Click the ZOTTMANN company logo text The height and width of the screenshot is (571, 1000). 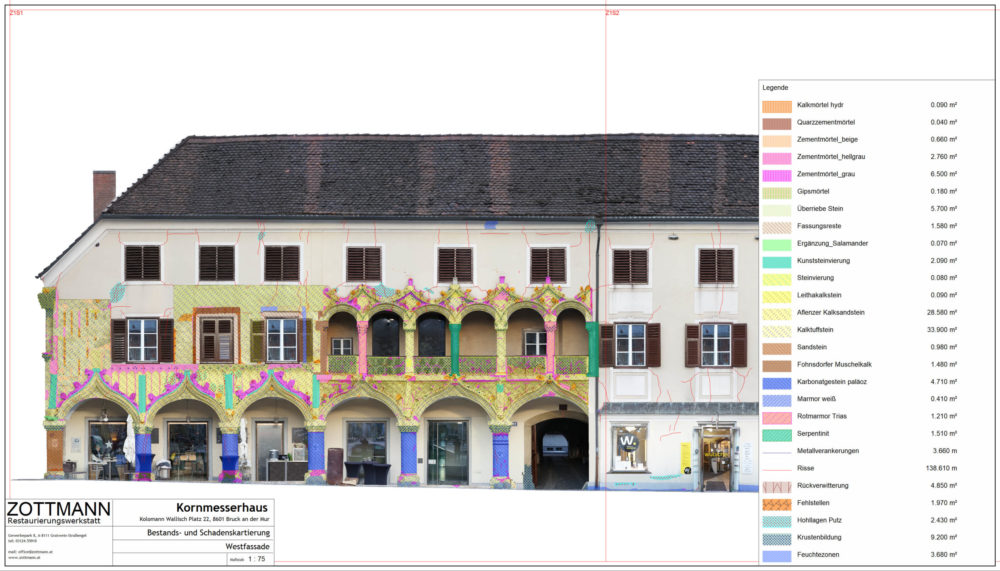[x=59, y=509]
